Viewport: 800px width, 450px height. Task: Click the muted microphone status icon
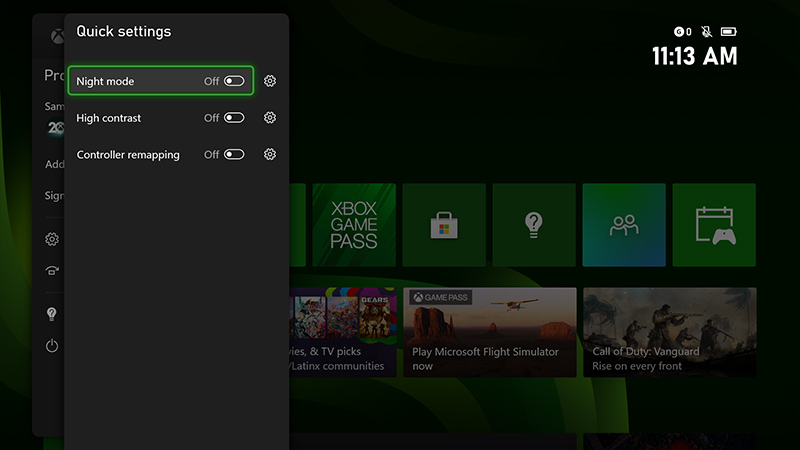pos(707,32)
